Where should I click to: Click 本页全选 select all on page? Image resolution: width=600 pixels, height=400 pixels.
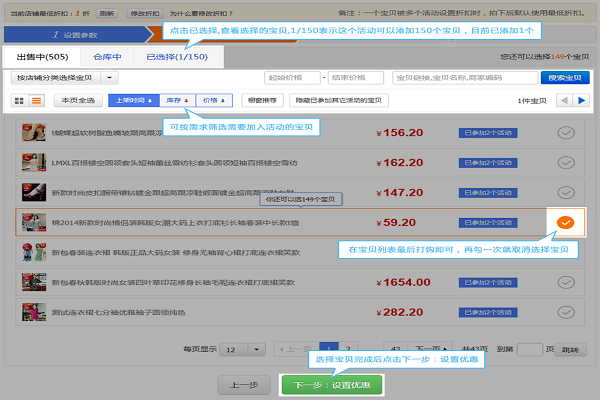click(x=78, y=100)
